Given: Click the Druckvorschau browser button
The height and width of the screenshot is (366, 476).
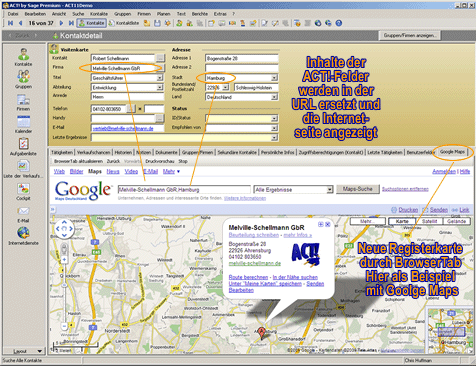Looking at the screenshot, I should (160, 161).
